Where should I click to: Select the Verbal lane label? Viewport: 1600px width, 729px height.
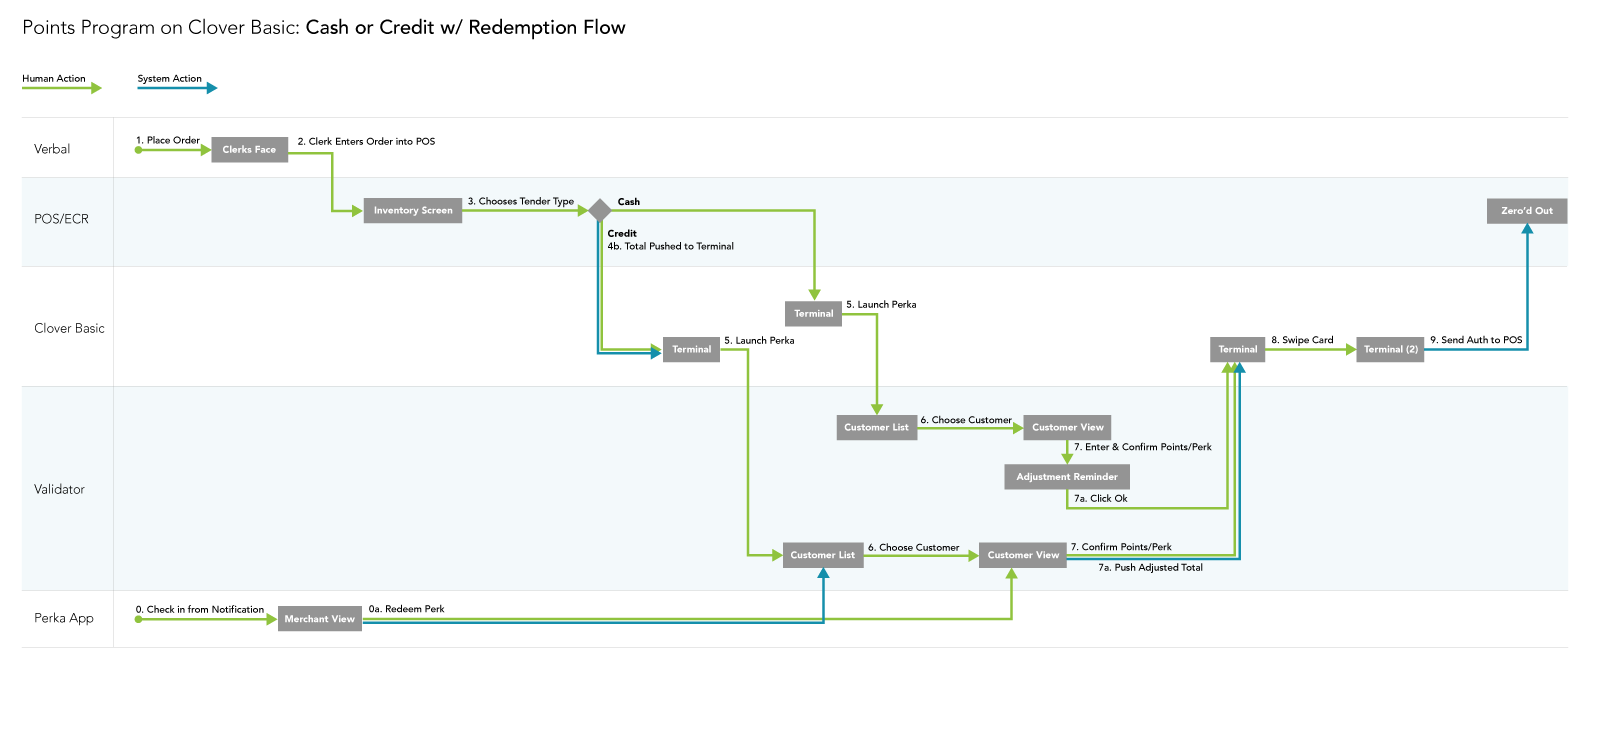(52, 149)
